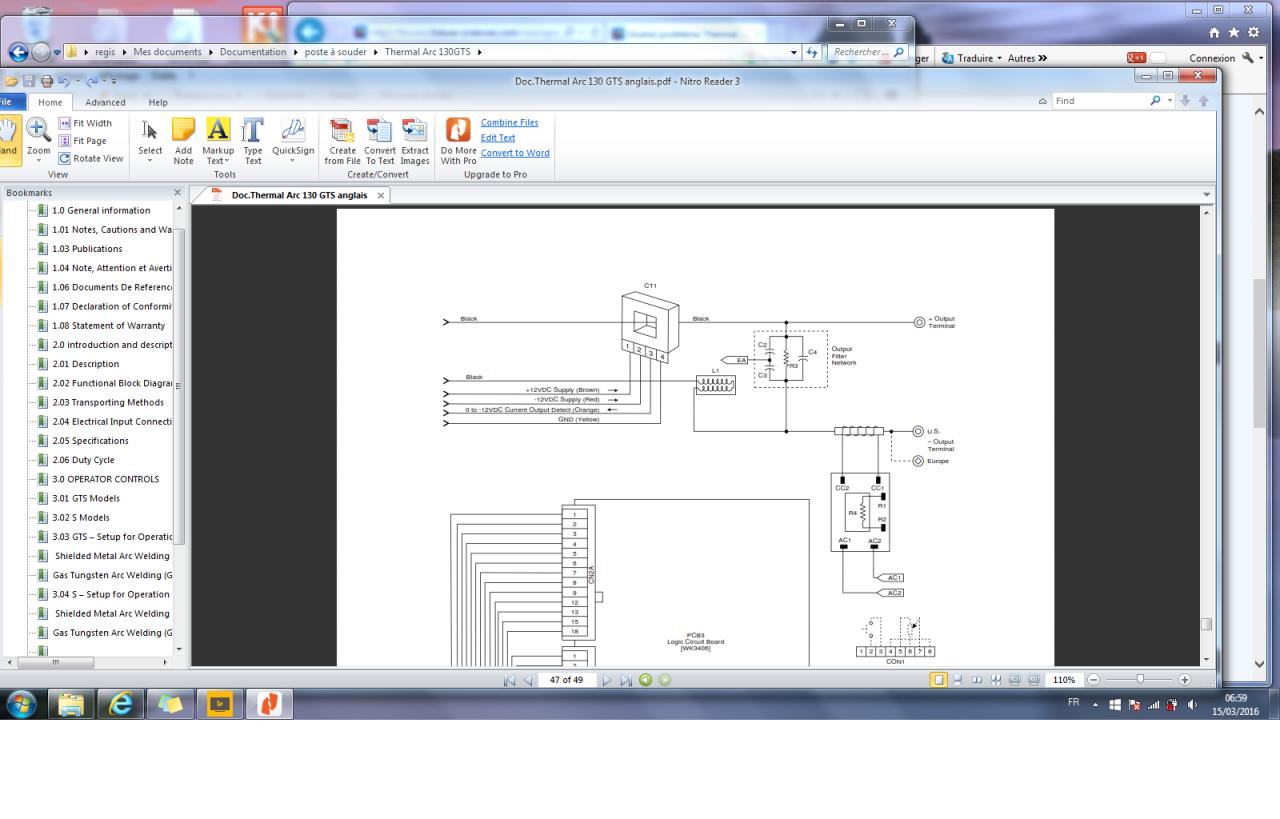1280x819 pixels.
Task: Go to the first page of the PDF
Action: [510, 680]
